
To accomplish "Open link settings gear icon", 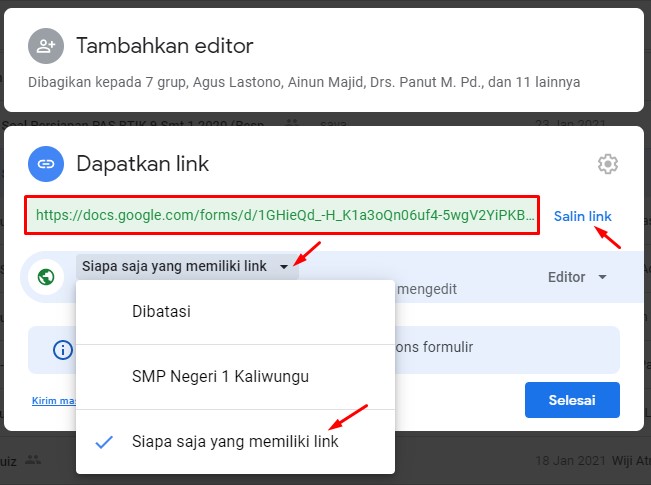I will 607,164.
